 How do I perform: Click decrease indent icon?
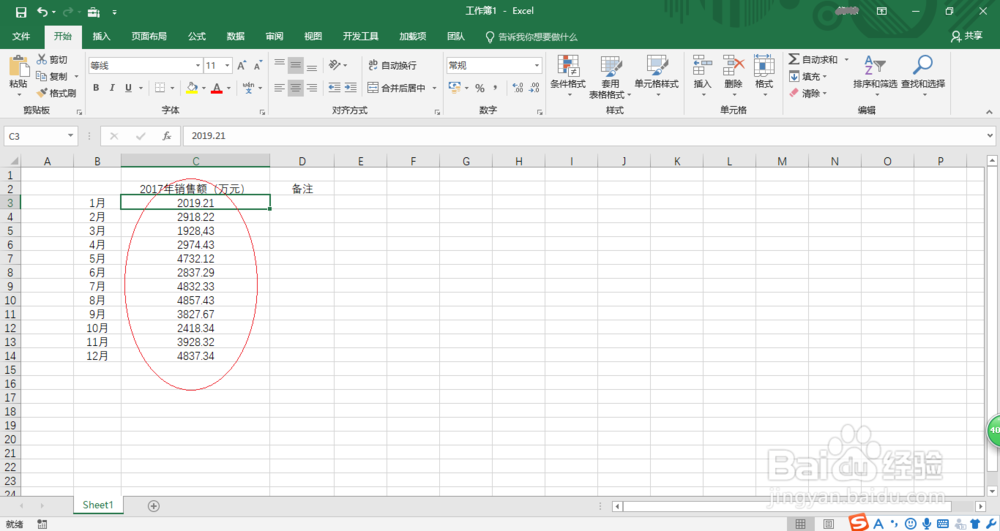(x=334, y=88)
